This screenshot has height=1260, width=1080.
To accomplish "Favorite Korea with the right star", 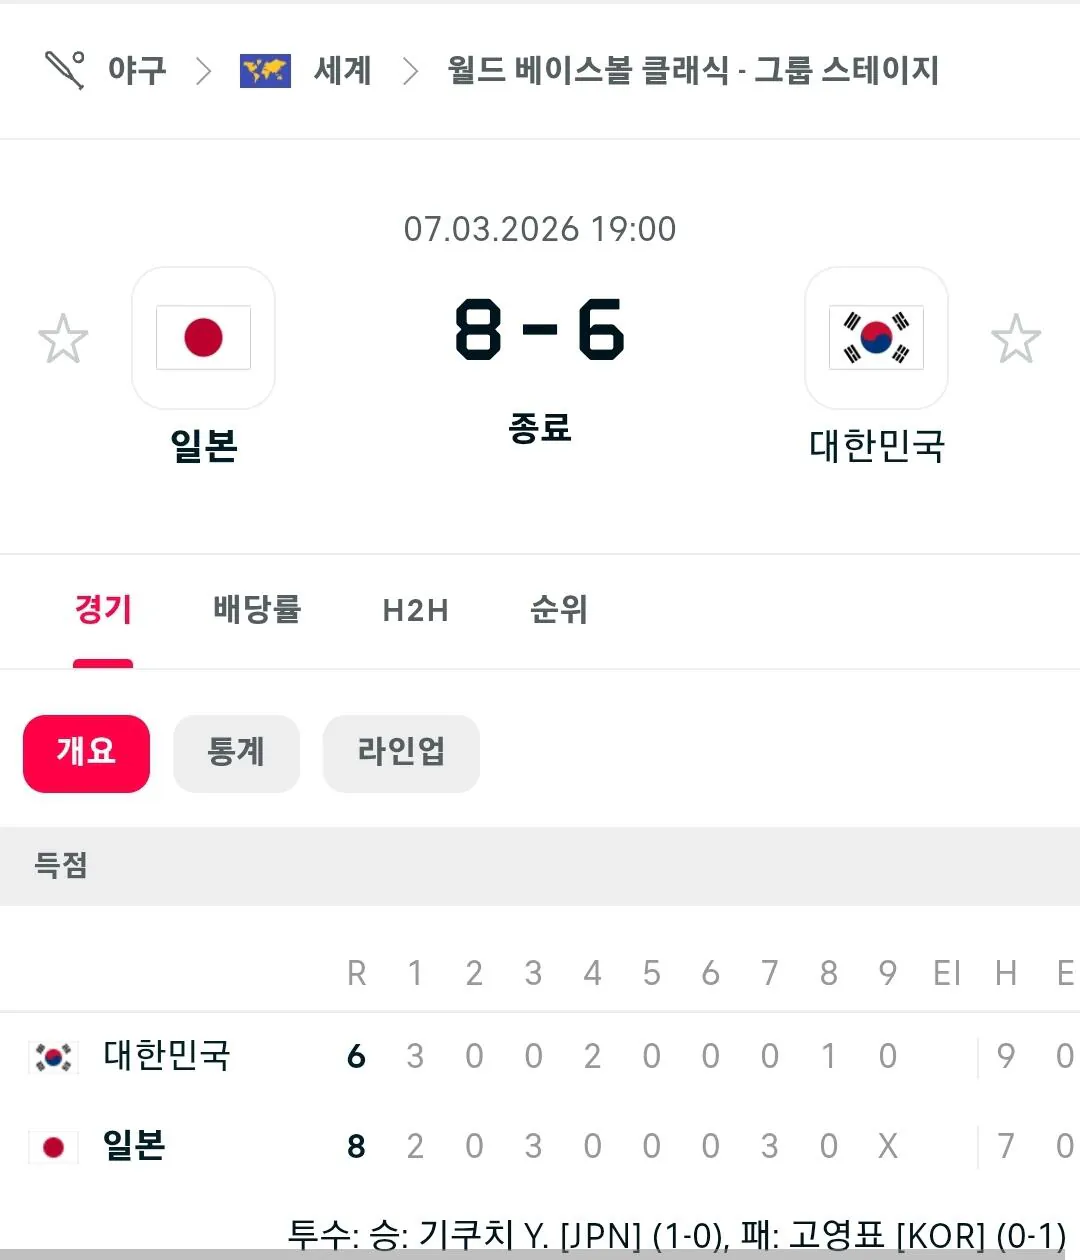I will 1016,338.
